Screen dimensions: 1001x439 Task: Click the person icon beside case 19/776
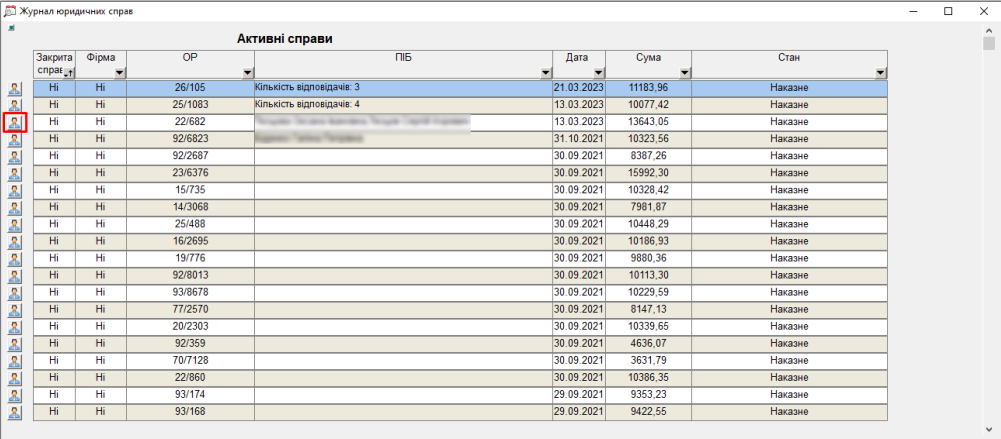15,259
